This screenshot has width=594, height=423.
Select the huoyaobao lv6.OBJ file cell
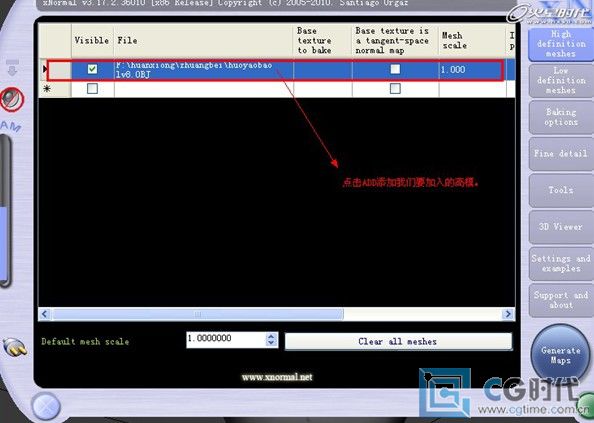pos(203,70)
